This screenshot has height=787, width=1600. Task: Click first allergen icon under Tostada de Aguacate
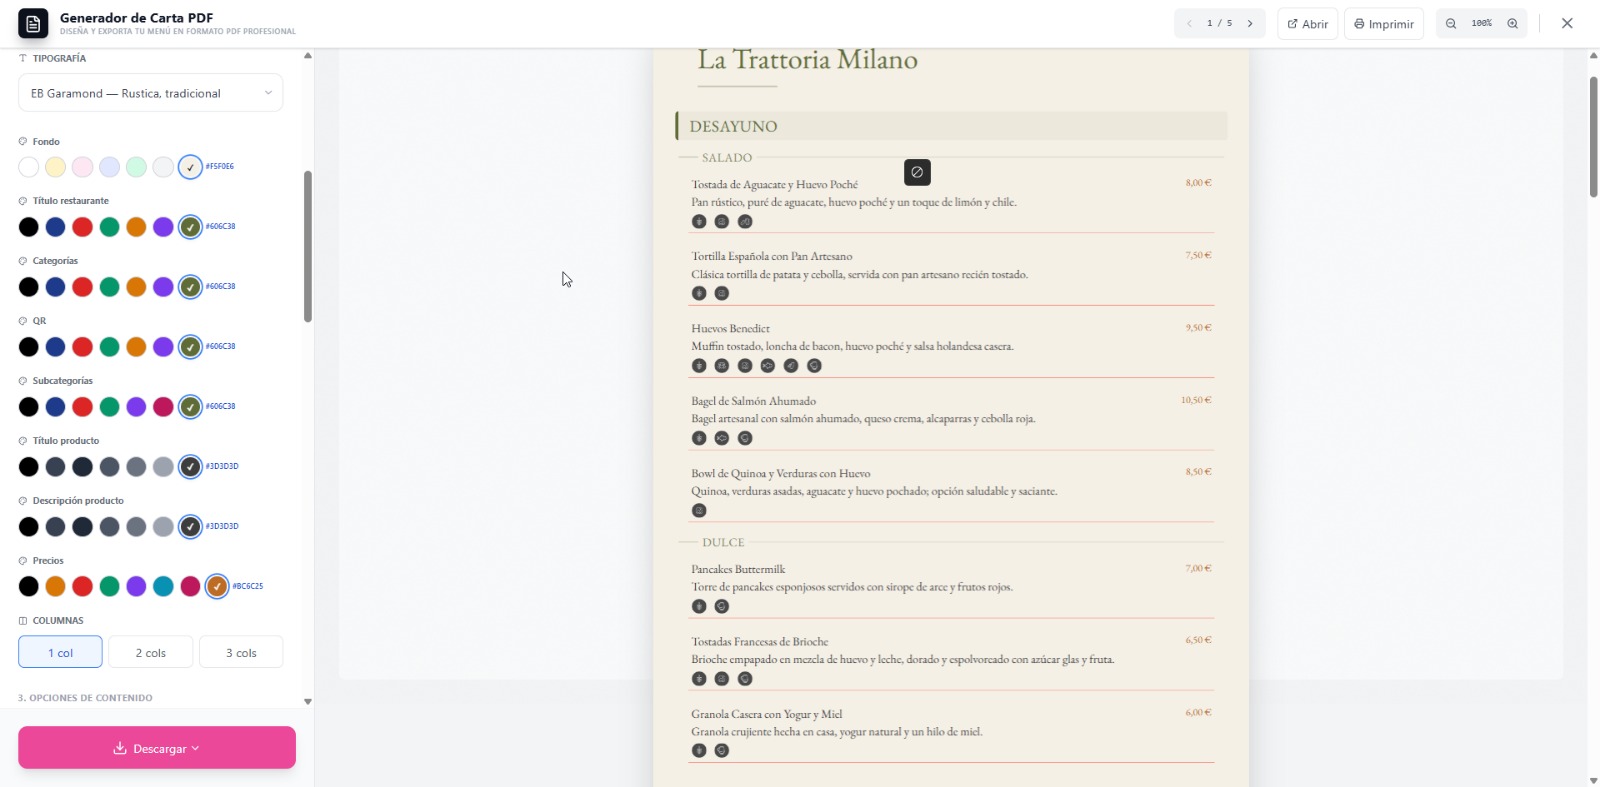pos(699,222)
